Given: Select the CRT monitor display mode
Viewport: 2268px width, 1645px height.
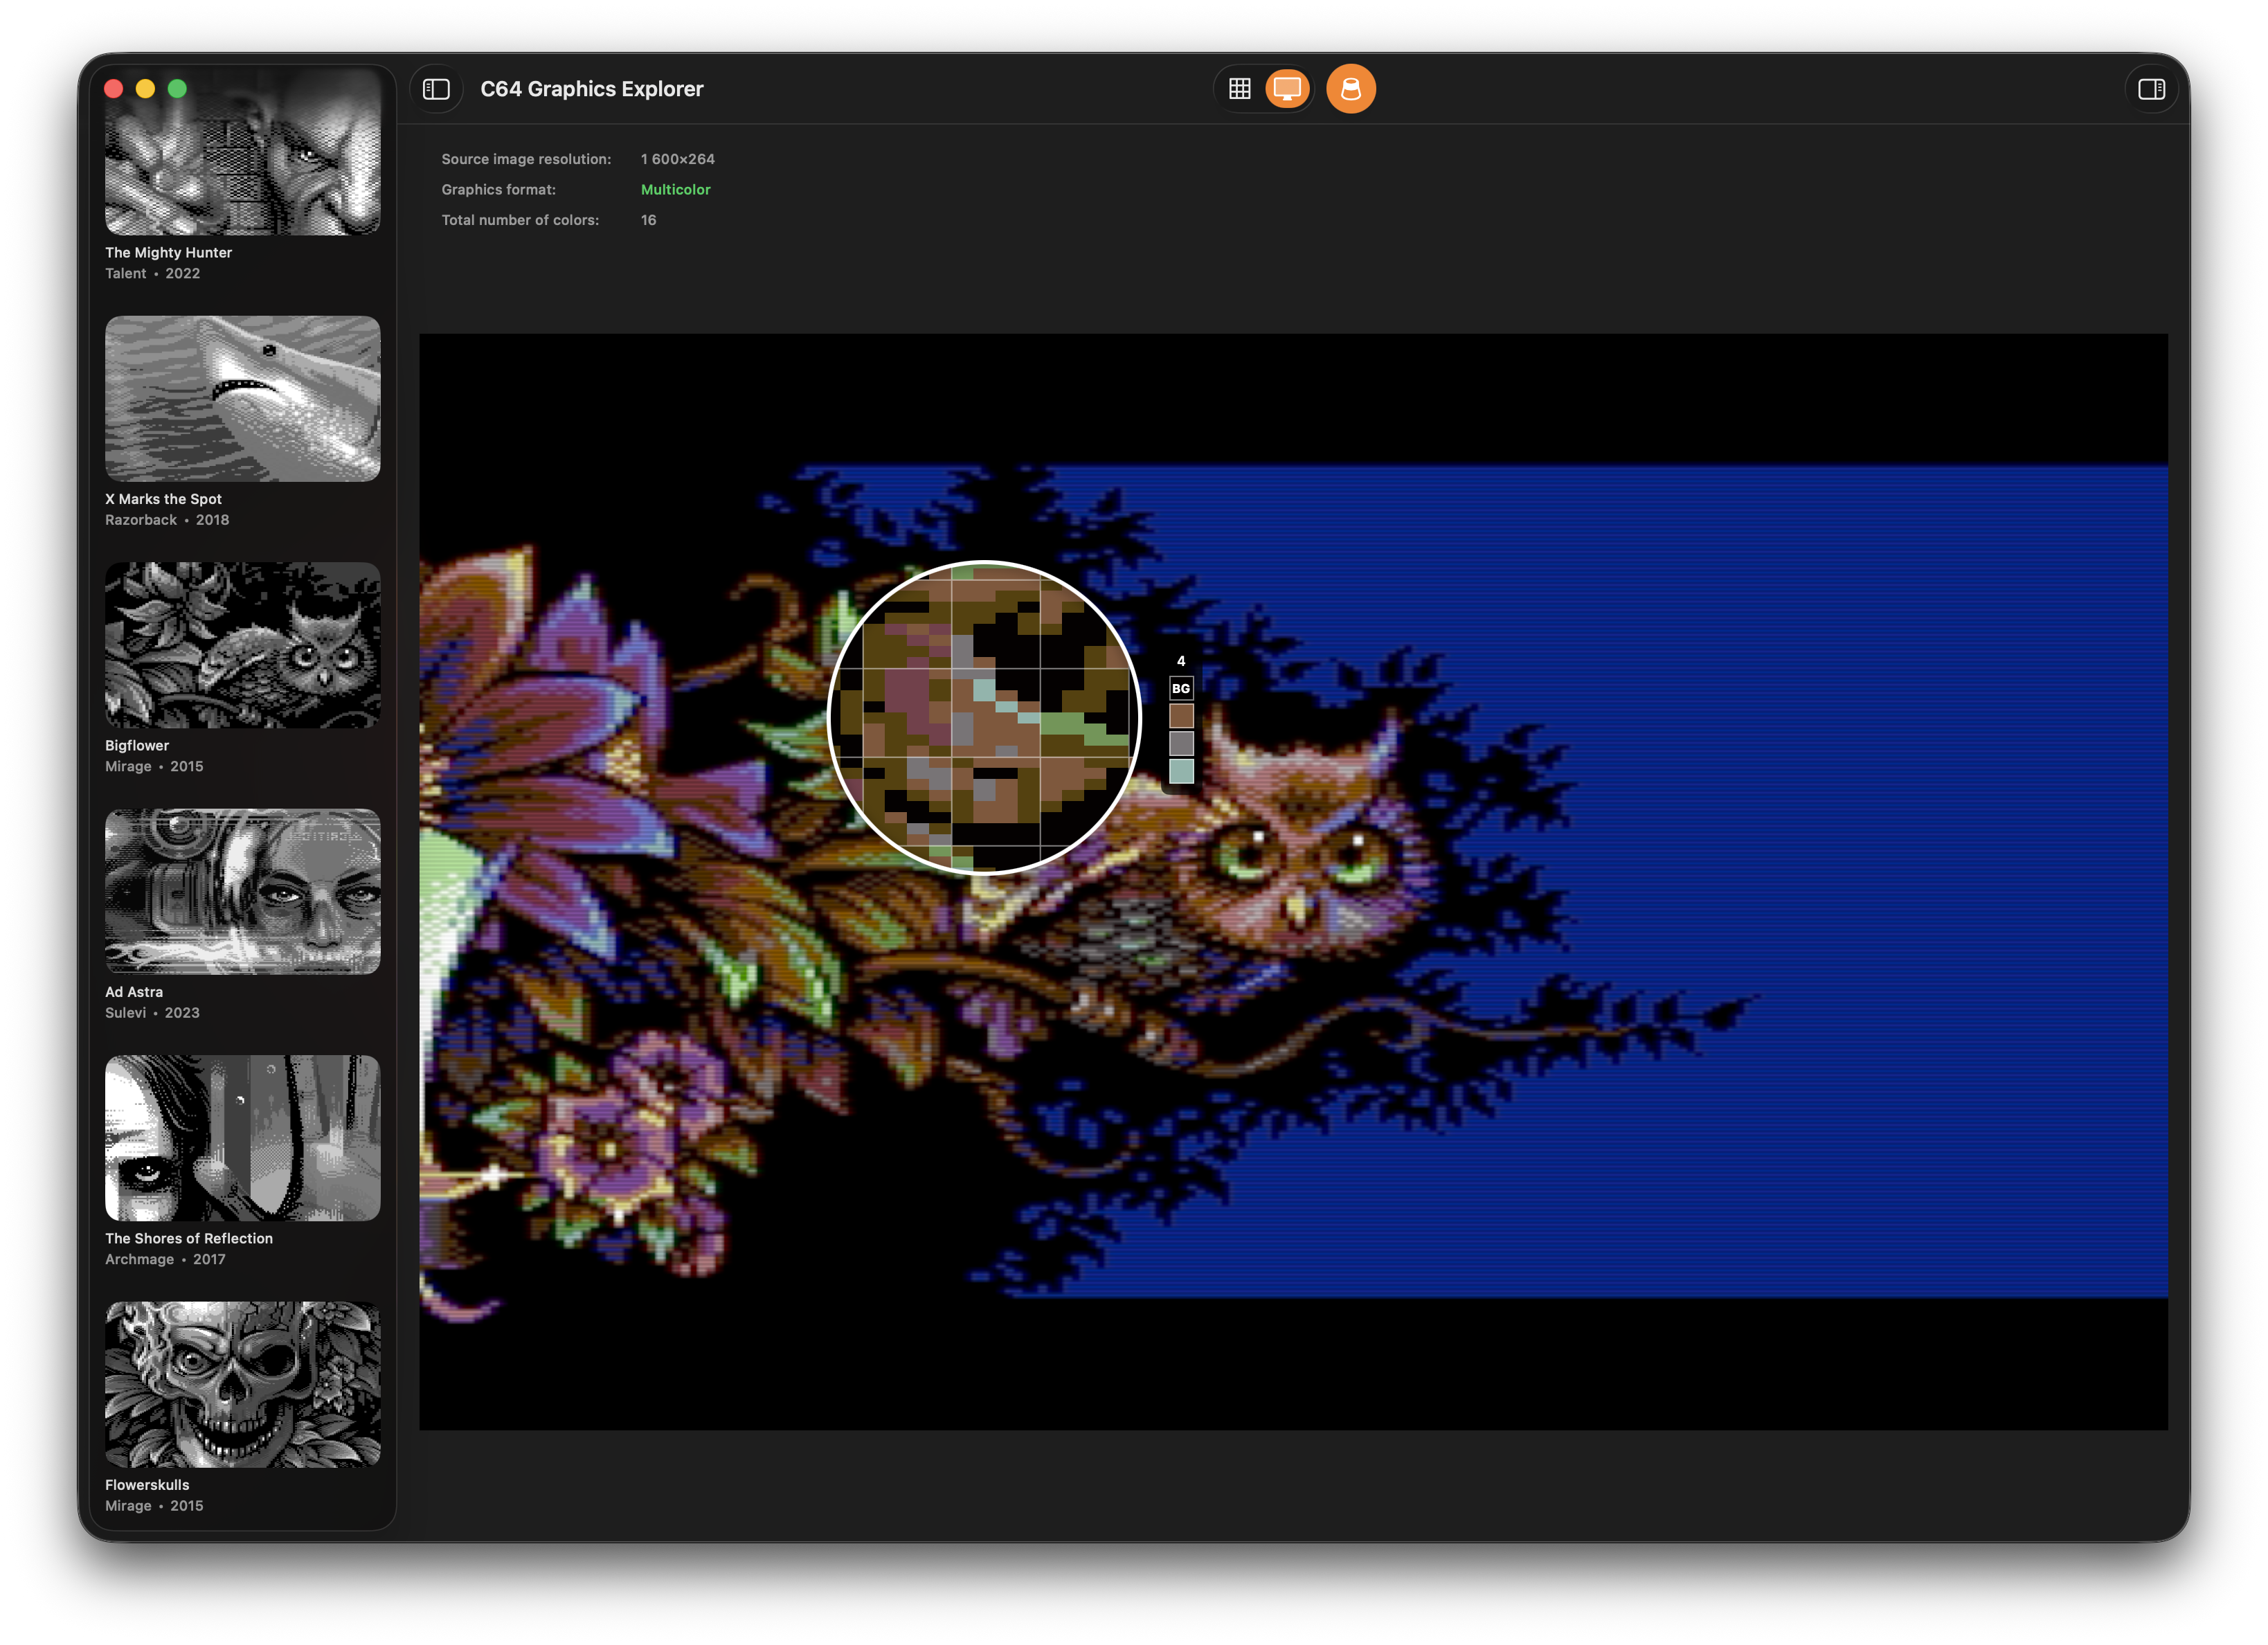Looking at the screenshot, I should pyautogui.click(x=1286, y=88).
